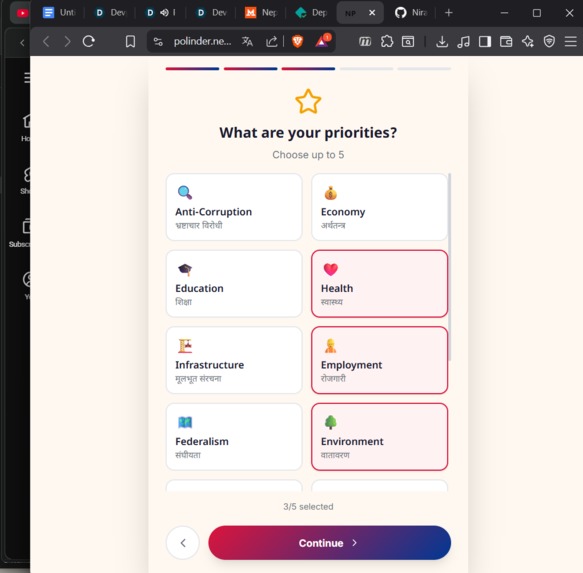
Task: Toggle the browser sidebar panel icon
Action: pos(485,41)
